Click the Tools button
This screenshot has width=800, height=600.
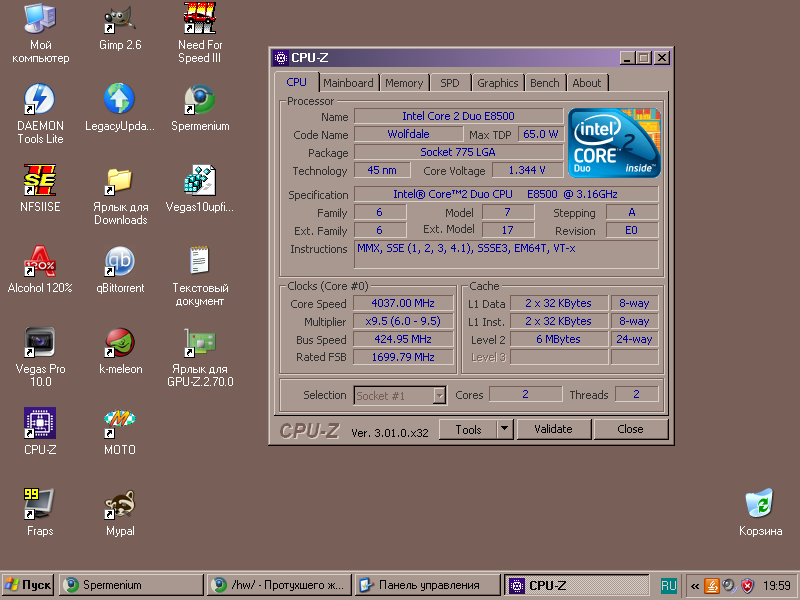[x=468, y=429]
